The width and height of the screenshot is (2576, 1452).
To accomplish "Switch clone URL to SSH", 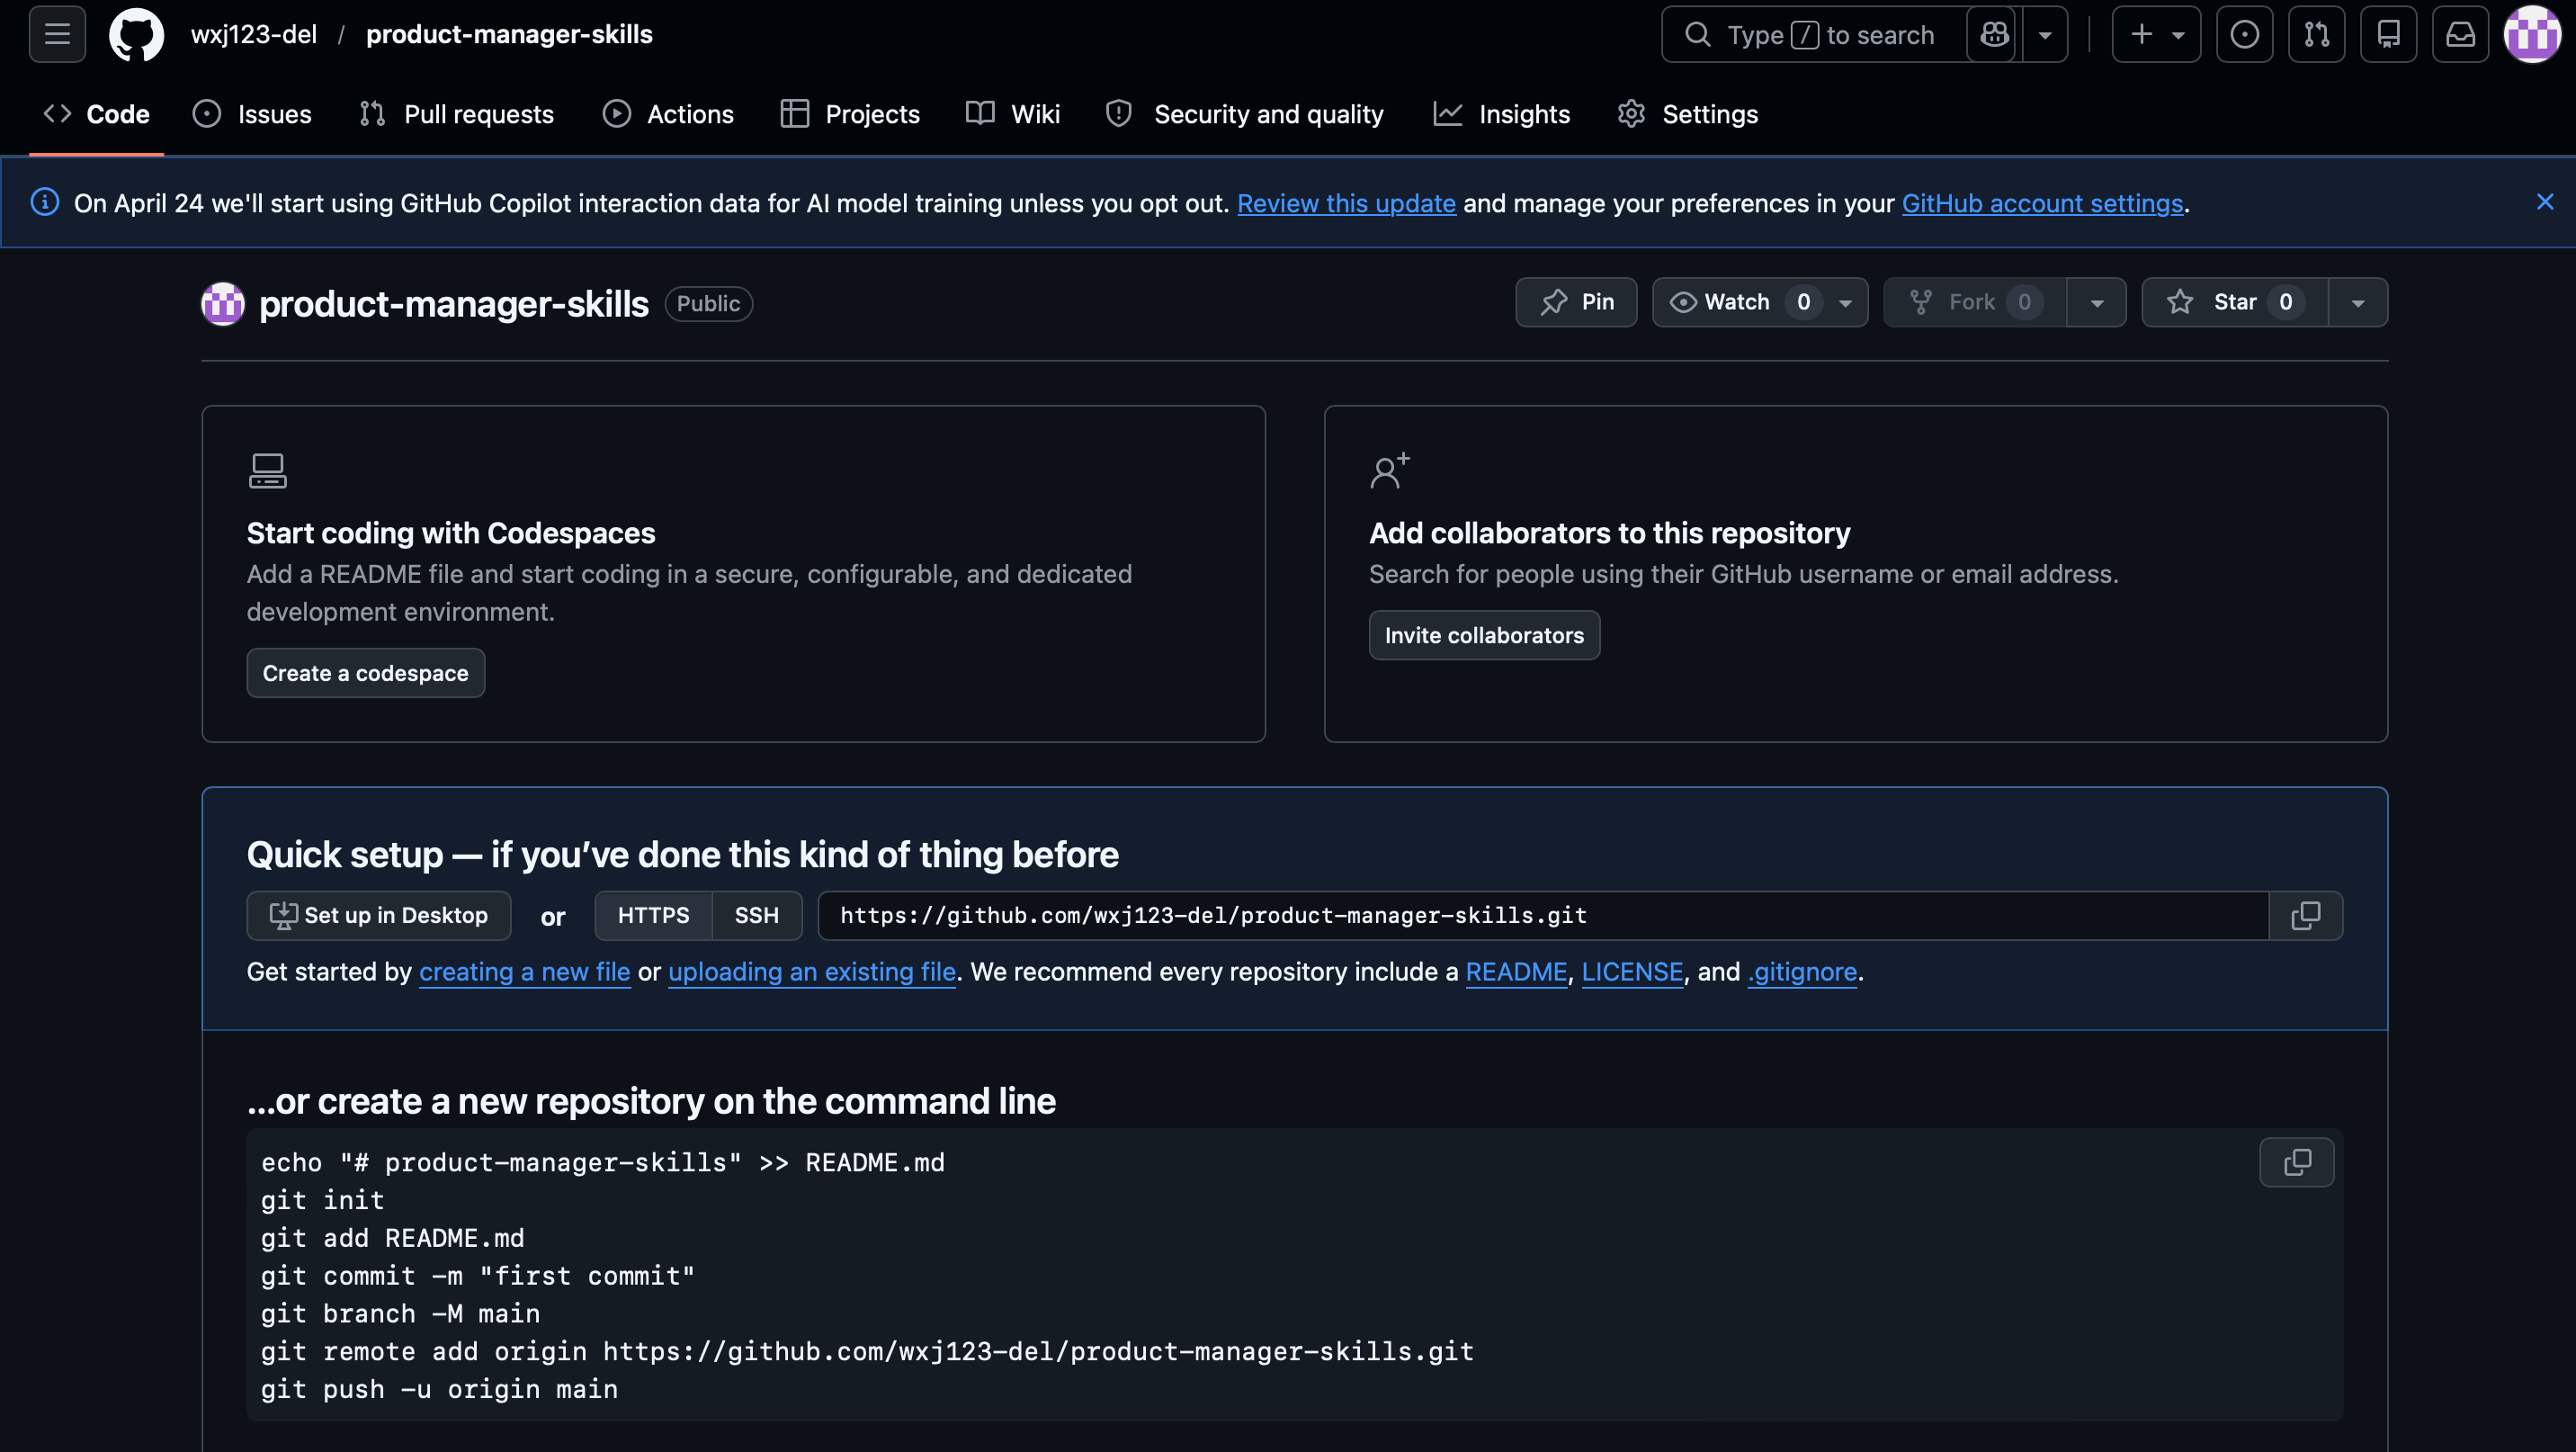I will (x=756, y=915).
